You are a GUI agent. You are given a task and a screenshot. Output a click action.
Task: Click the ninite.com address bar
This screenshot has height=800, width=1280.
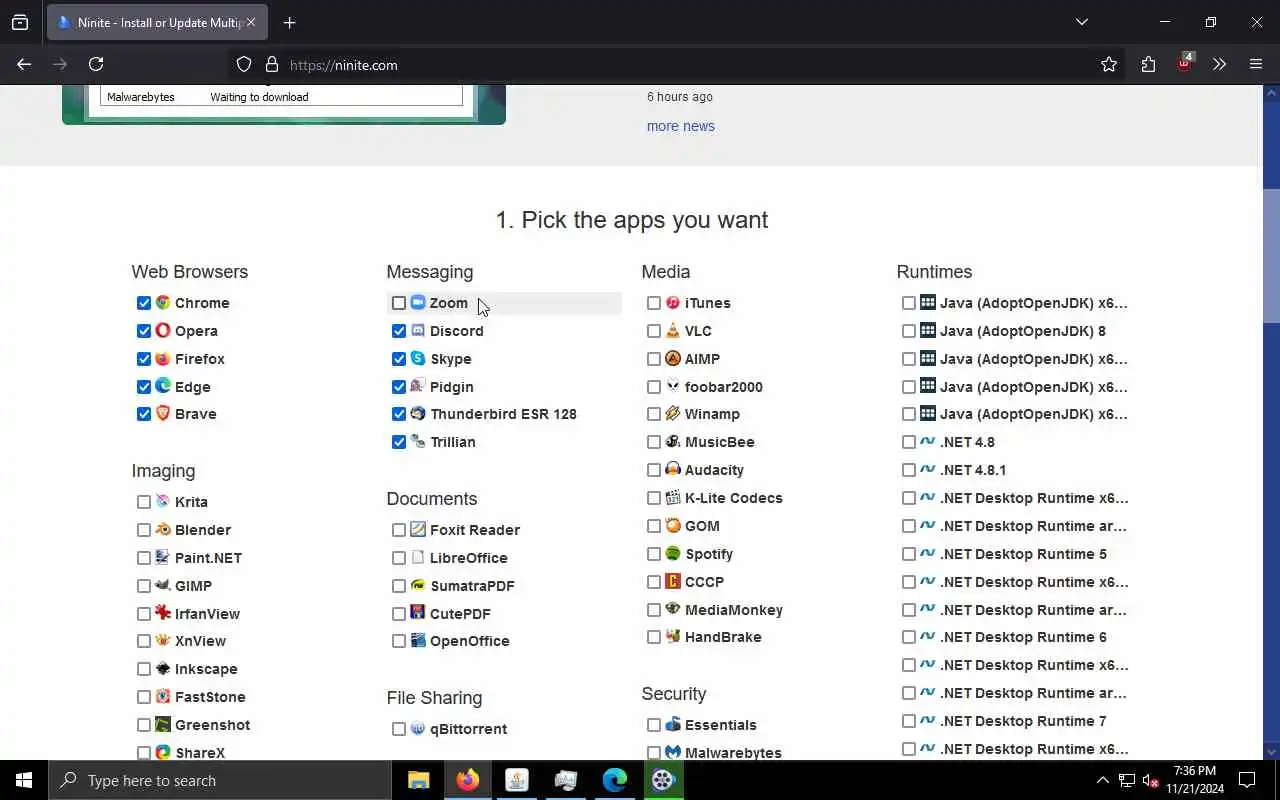pos(680,64)
